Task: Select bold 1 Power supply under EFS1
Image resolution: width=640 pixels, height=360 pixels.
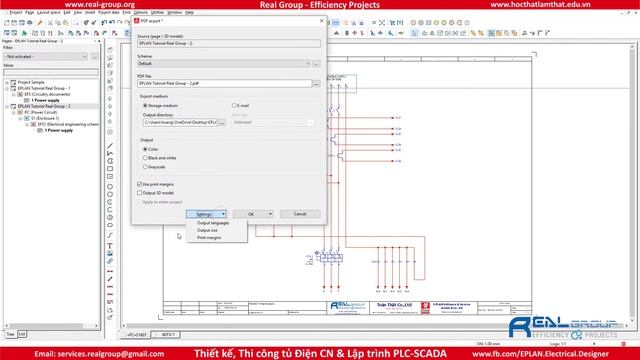Action: click(58, 131)
